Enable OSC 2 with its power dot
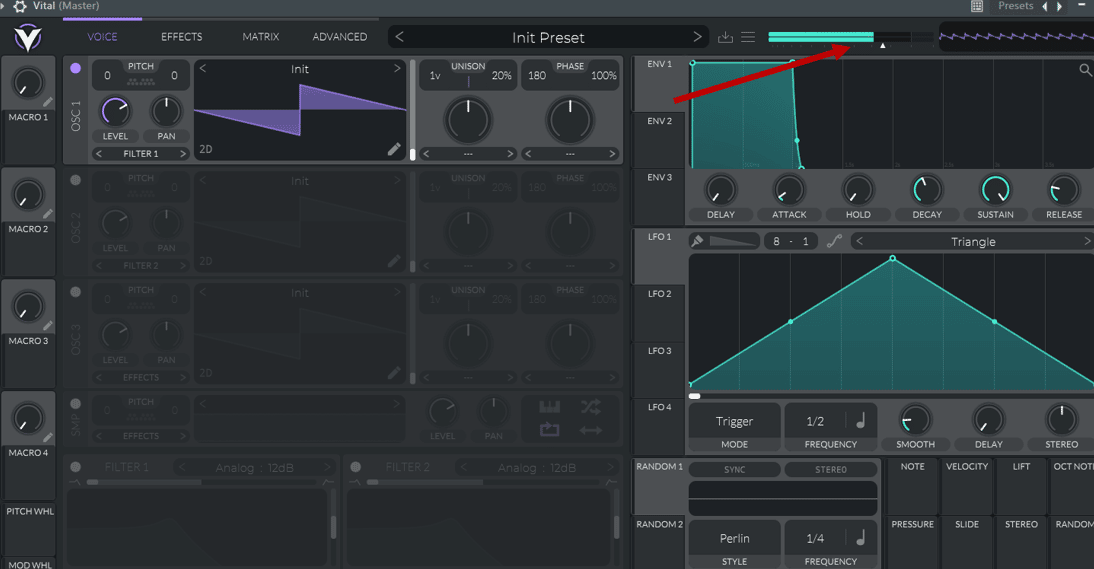This screenshot has width=1094, height=569. coord(75,180)
